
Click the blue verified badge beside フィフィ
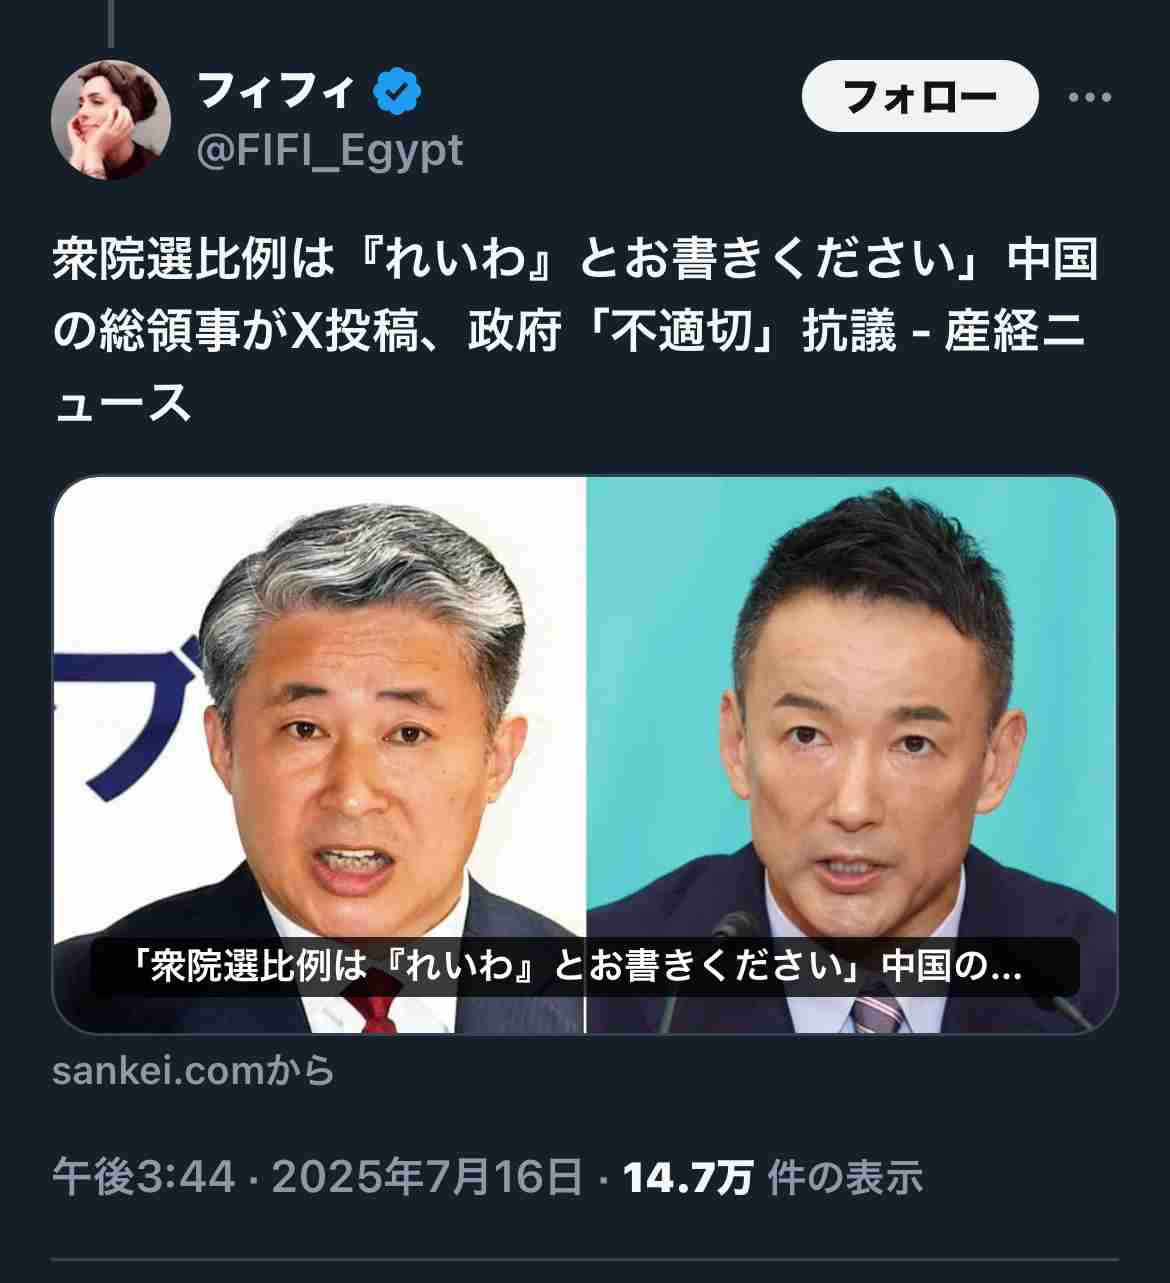[397, 92]
